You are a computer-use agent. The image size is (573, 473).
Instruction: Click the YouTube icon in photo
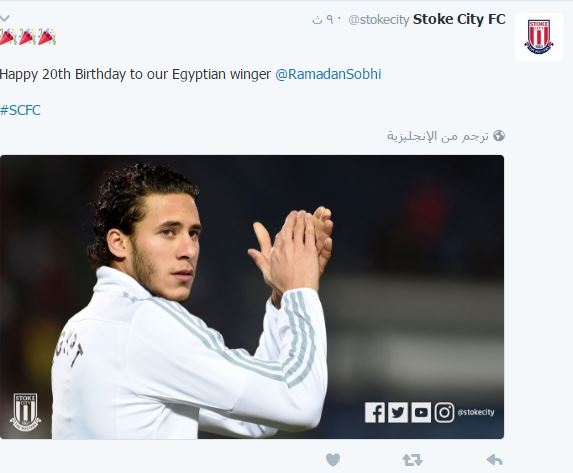[421, 412]
